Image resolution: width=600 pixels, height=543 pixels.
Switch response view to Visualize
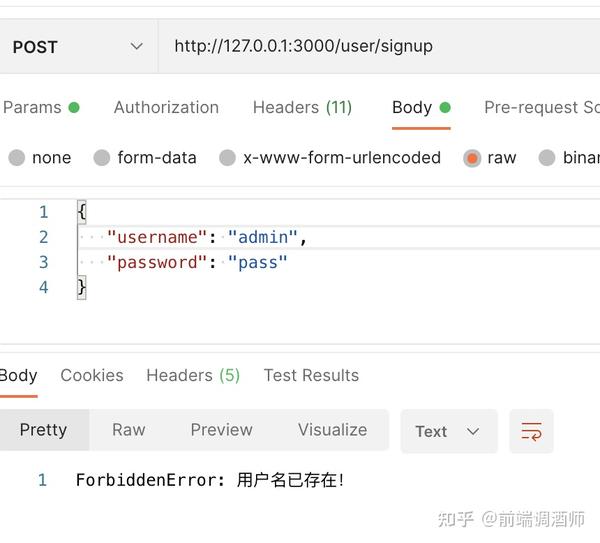pyautogui.click(x=333, y=430)
